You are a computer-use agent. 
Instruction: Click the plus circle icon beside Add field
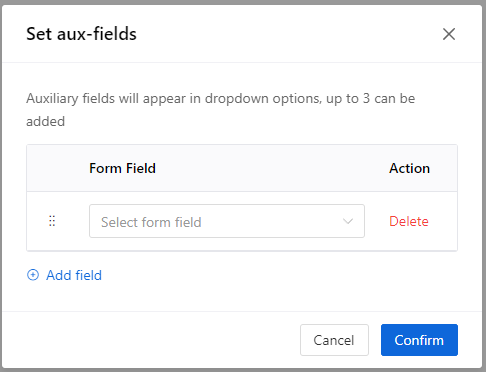33,275
